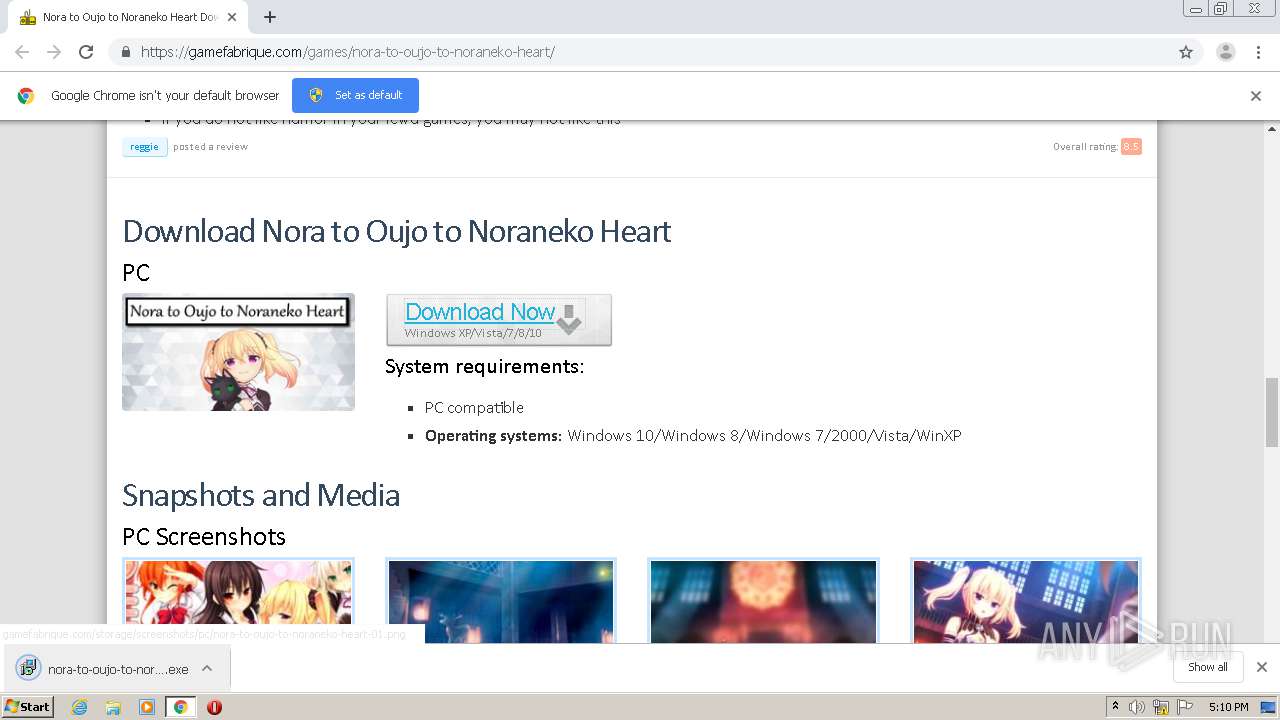Click the Download Nora to Oujo heading
1280x720 pixels.
coord(397,231)
